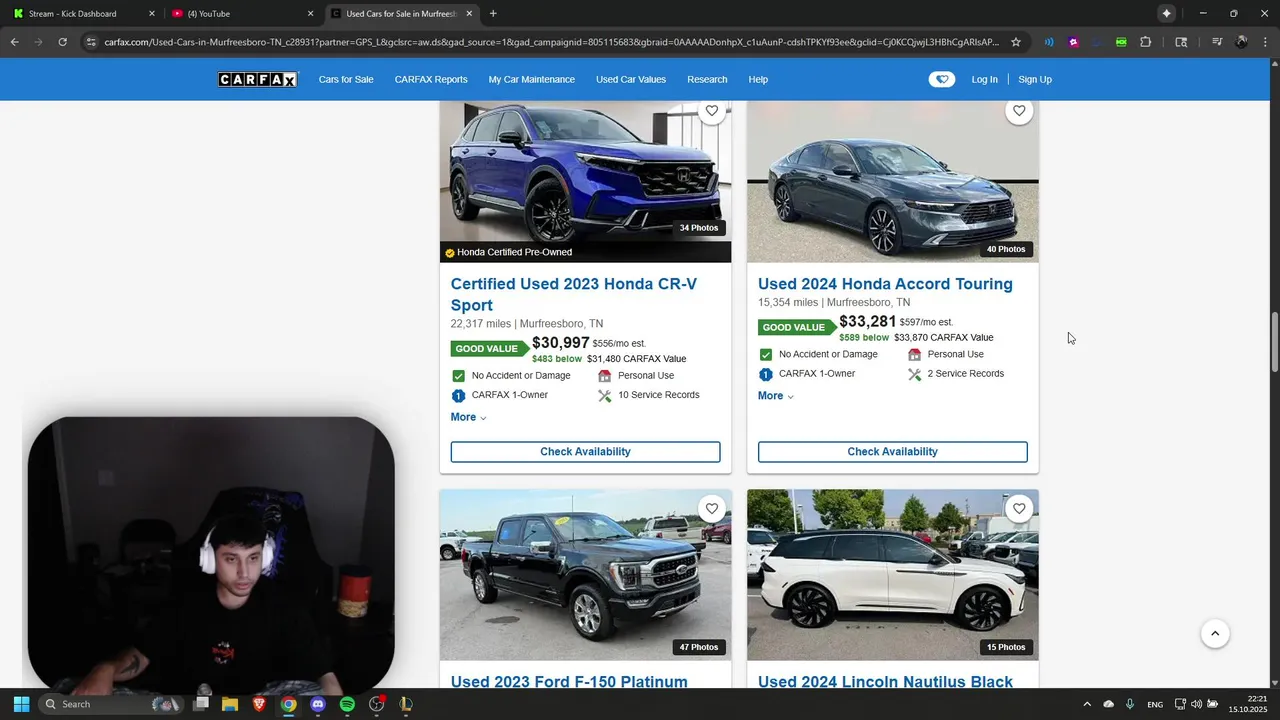This screenshot has width=1280, height=720.
Task: Expand More details on the Honda CR-V card
Action: pyautogui.click(x=468, y=417)
